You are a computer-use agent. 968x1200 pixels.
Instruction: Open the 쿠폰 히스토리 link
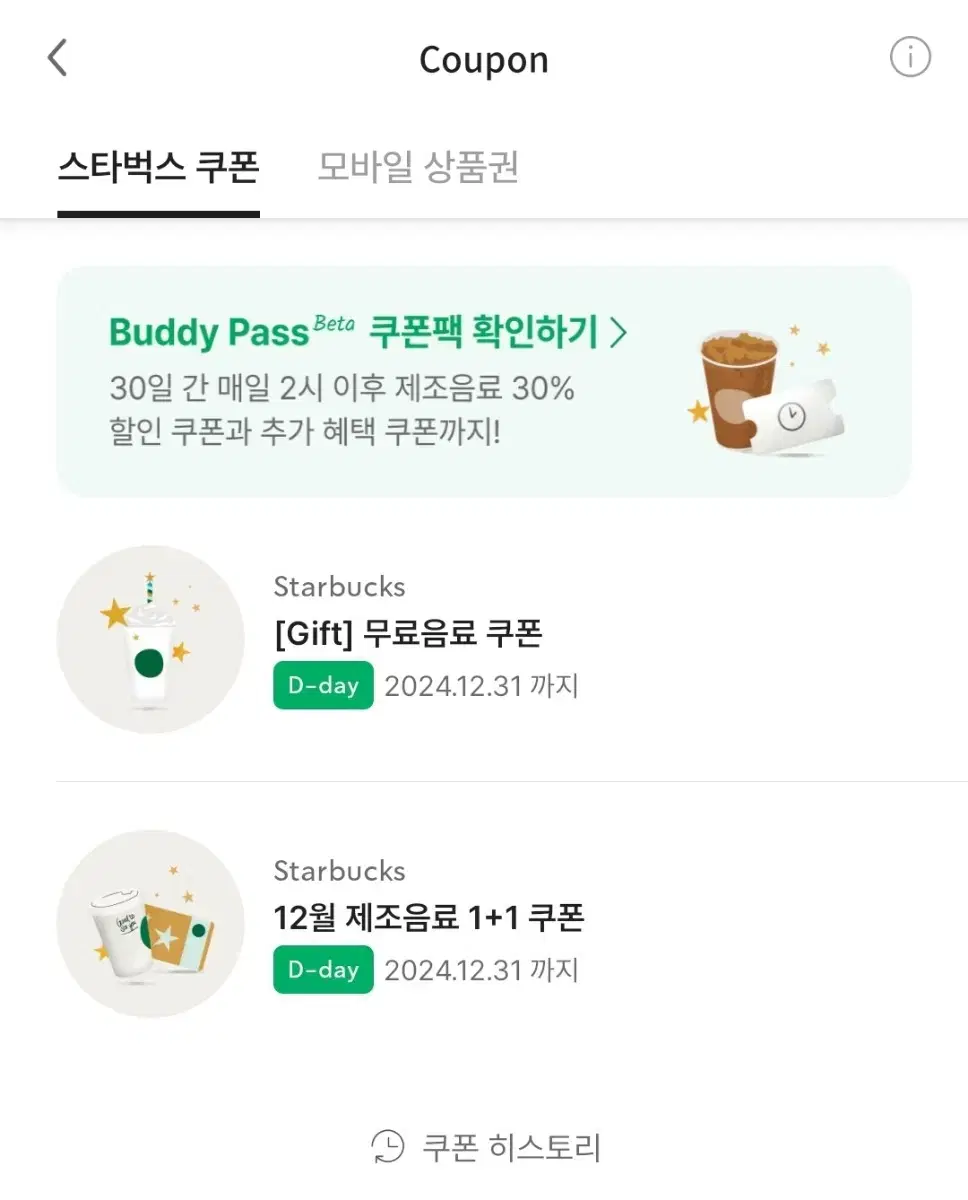coord(486,1146)
